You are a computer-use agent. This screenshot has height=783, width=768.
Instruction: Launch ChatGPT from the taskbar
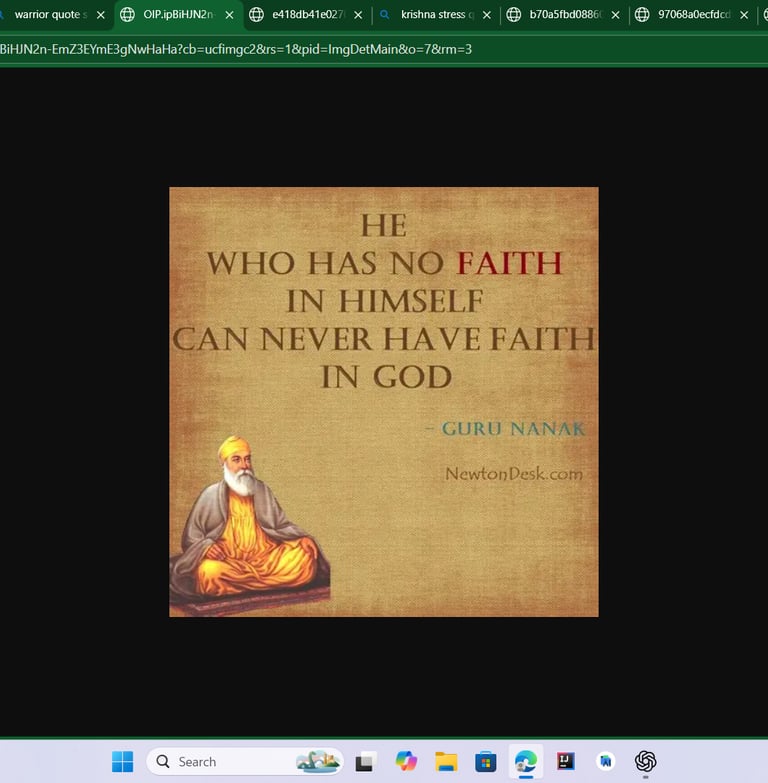[x=646, y=761]
